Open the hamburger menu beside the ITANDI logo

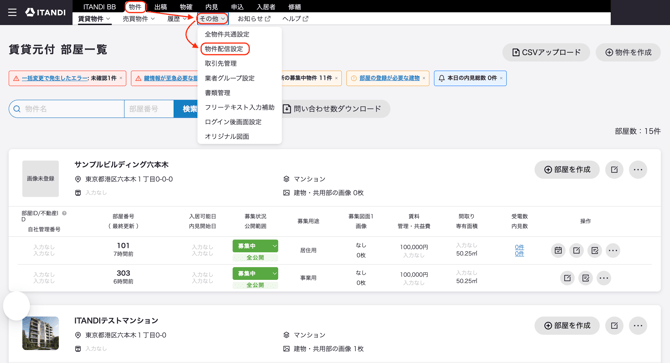point(12,12)
